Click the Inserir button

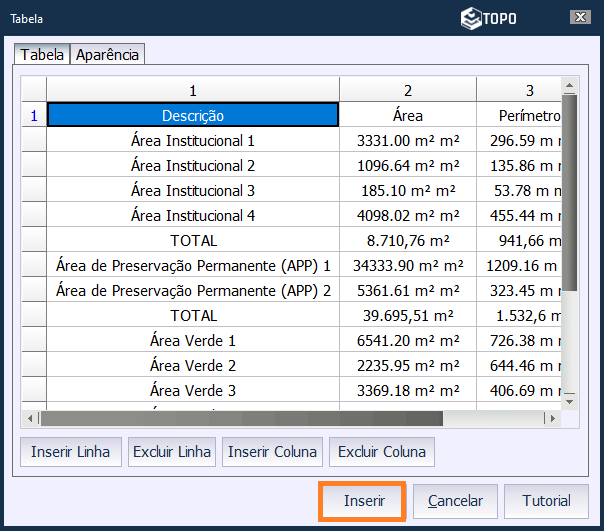click(x=361, y=501)
